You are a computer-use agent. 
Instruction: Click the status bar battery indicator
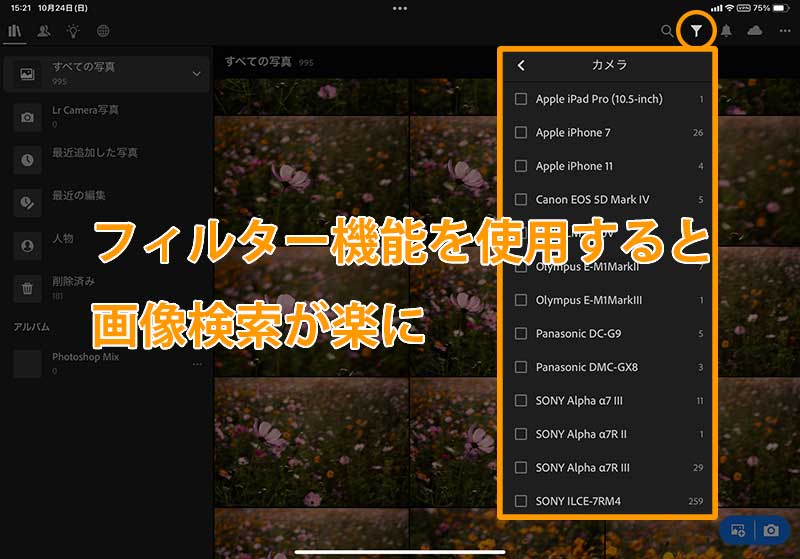pos(781,8)
